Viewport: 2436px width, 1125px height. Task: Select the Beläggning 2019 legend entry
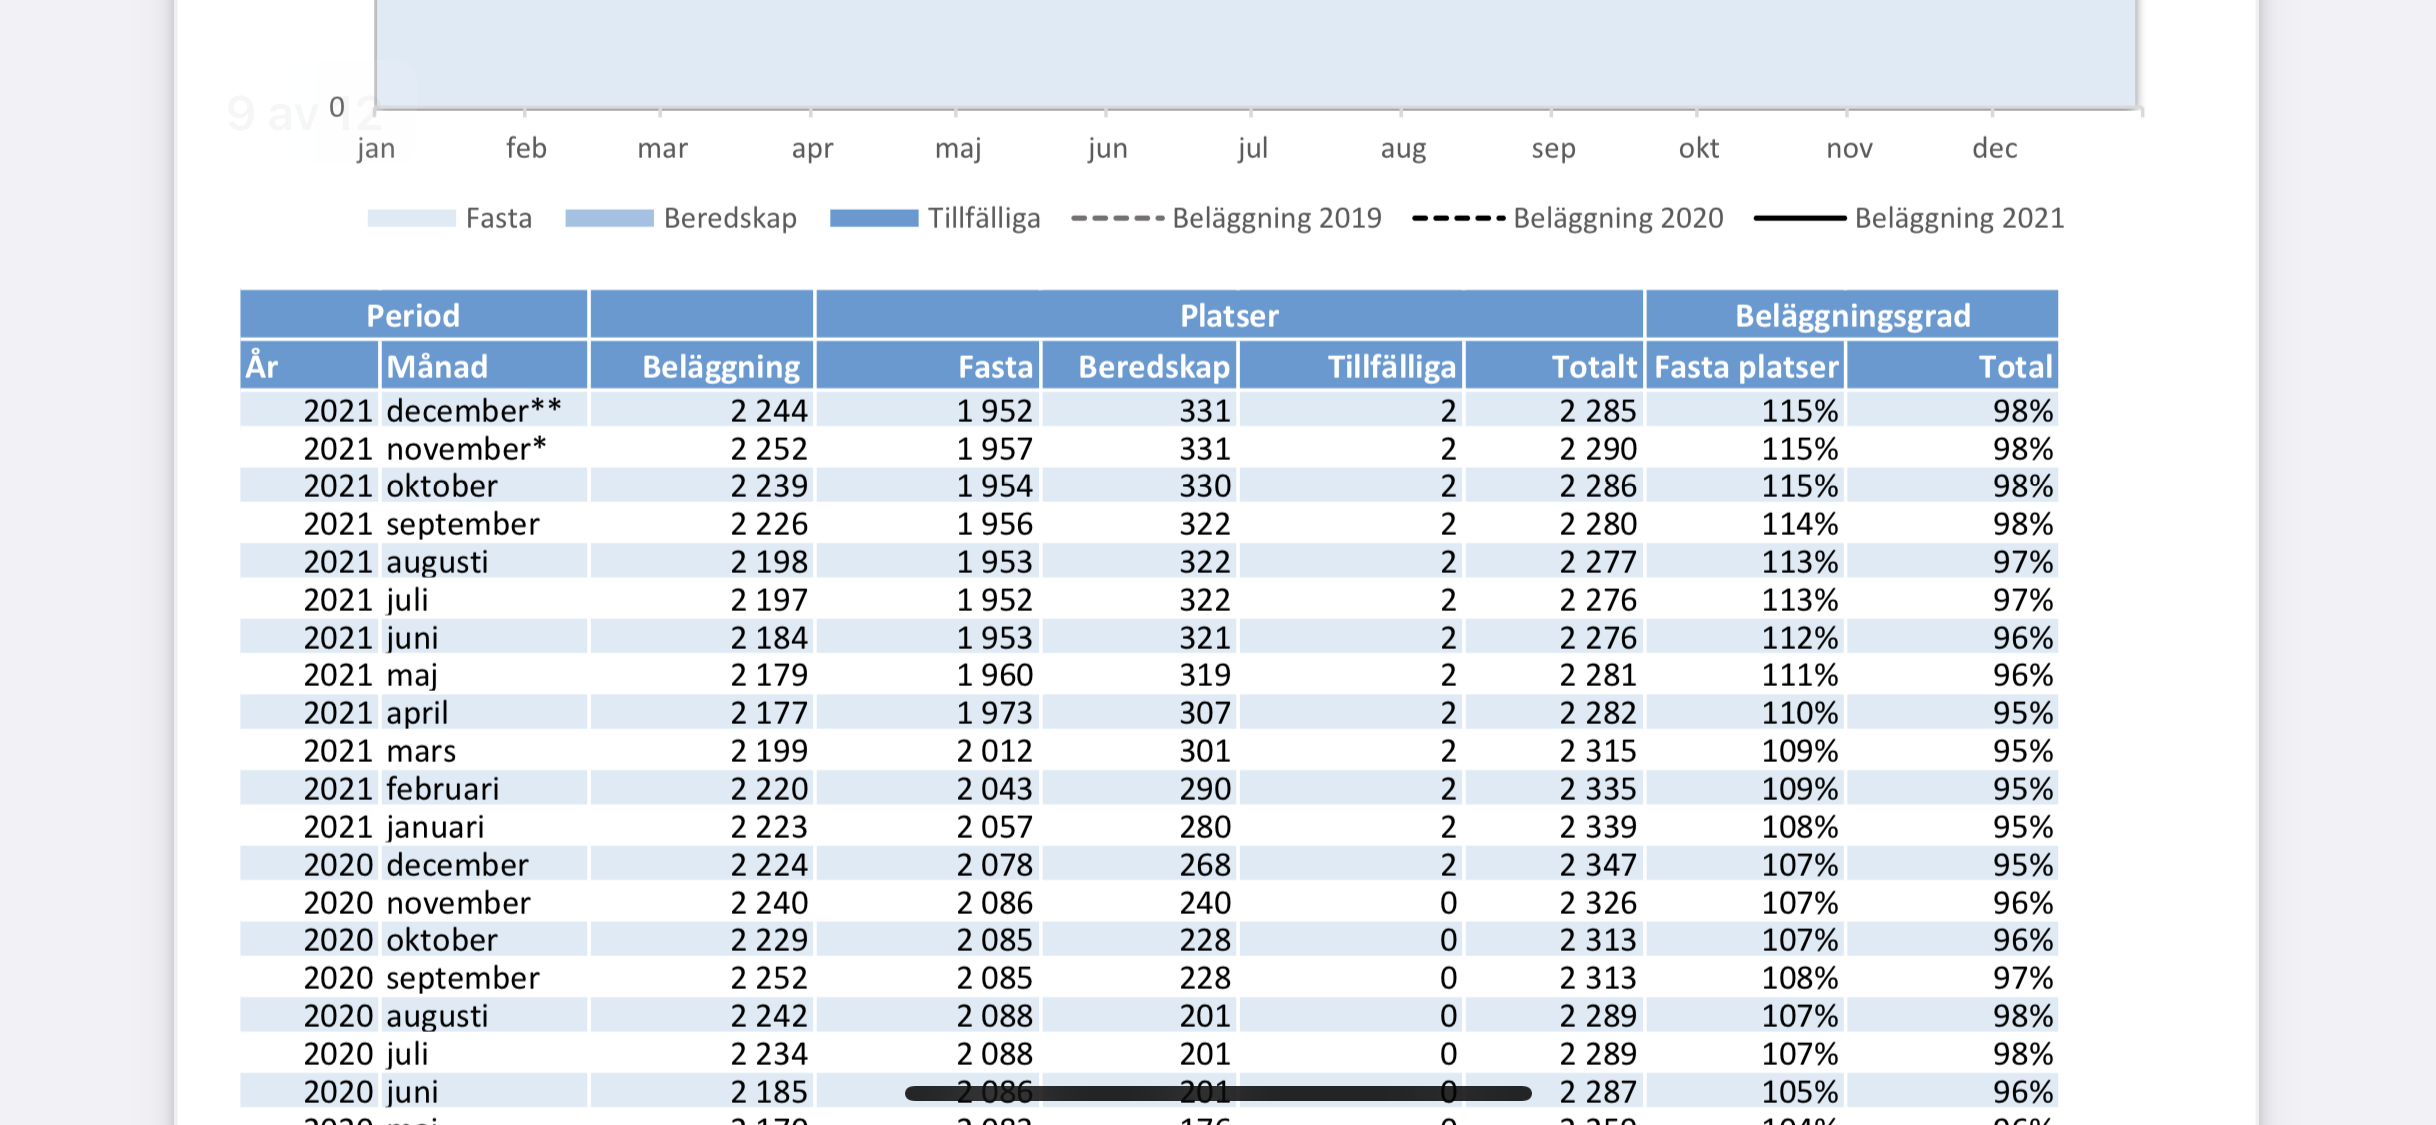(1226, 218)
